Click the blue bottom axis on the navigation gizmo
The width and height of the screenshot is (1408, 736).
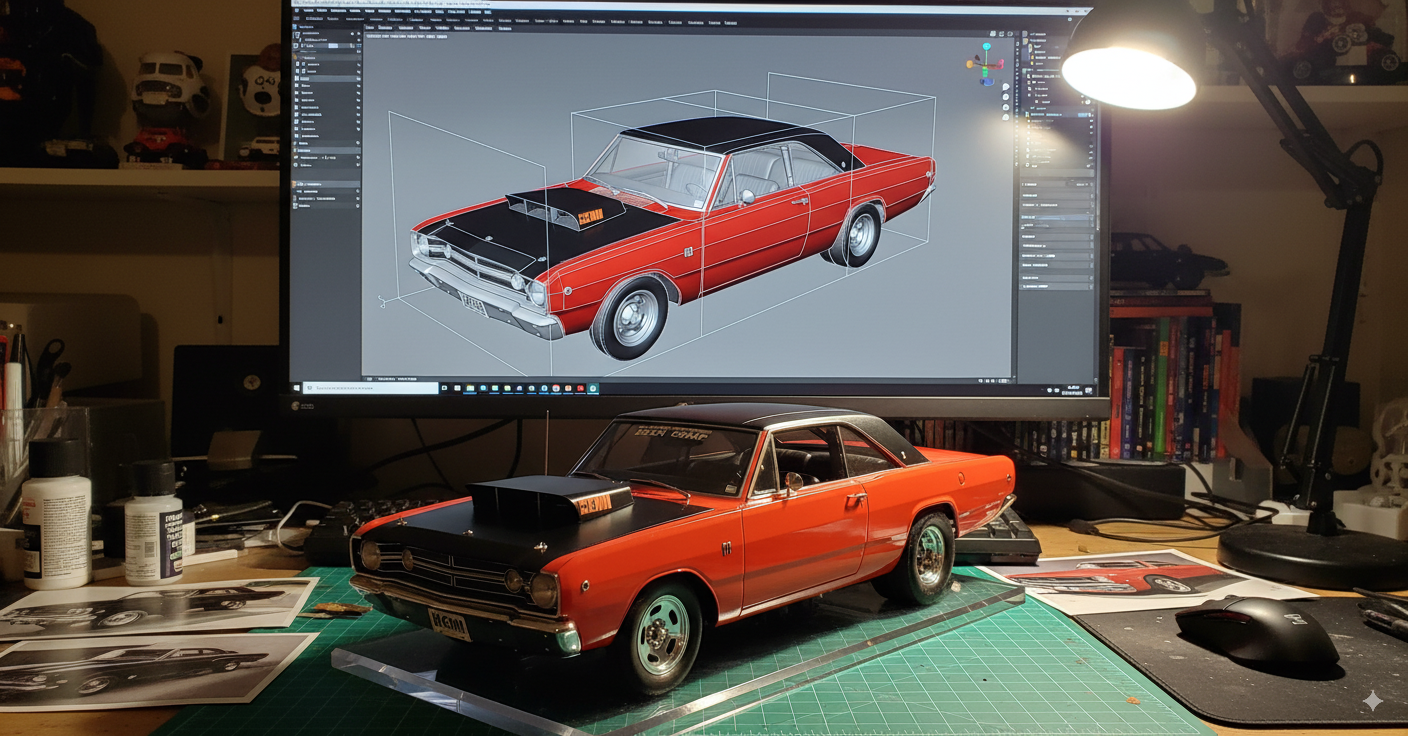[986, 82]
